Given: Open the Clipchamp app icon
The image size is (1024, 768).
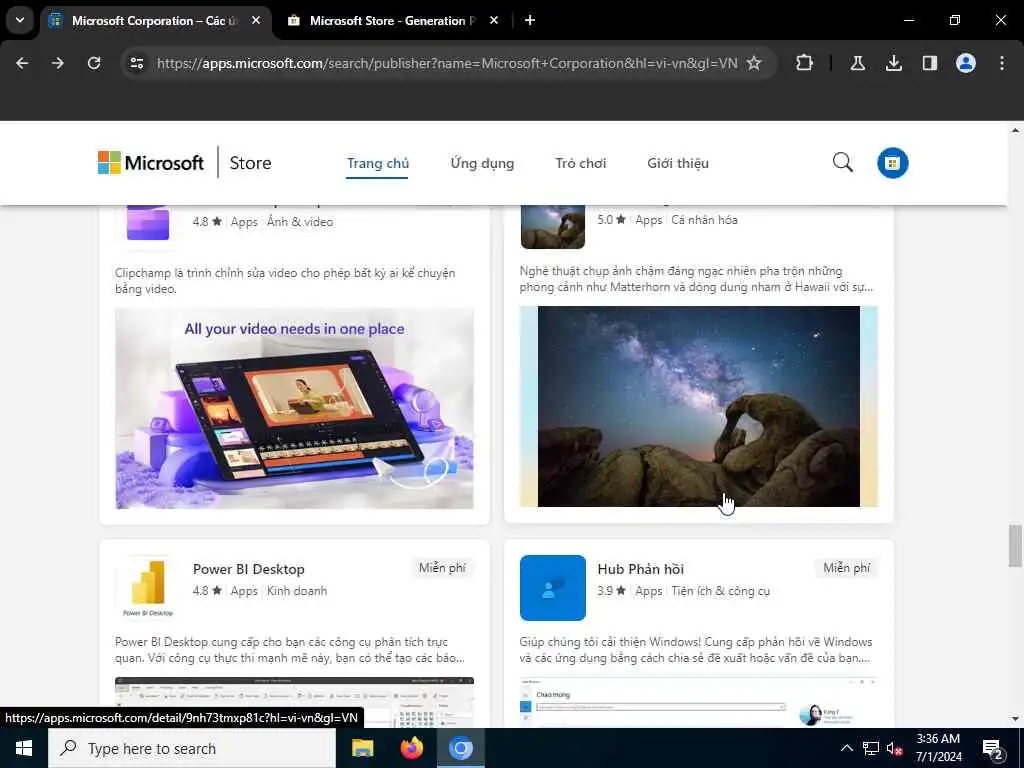Looking at the screenshot, I should click(x=148, y=223).
